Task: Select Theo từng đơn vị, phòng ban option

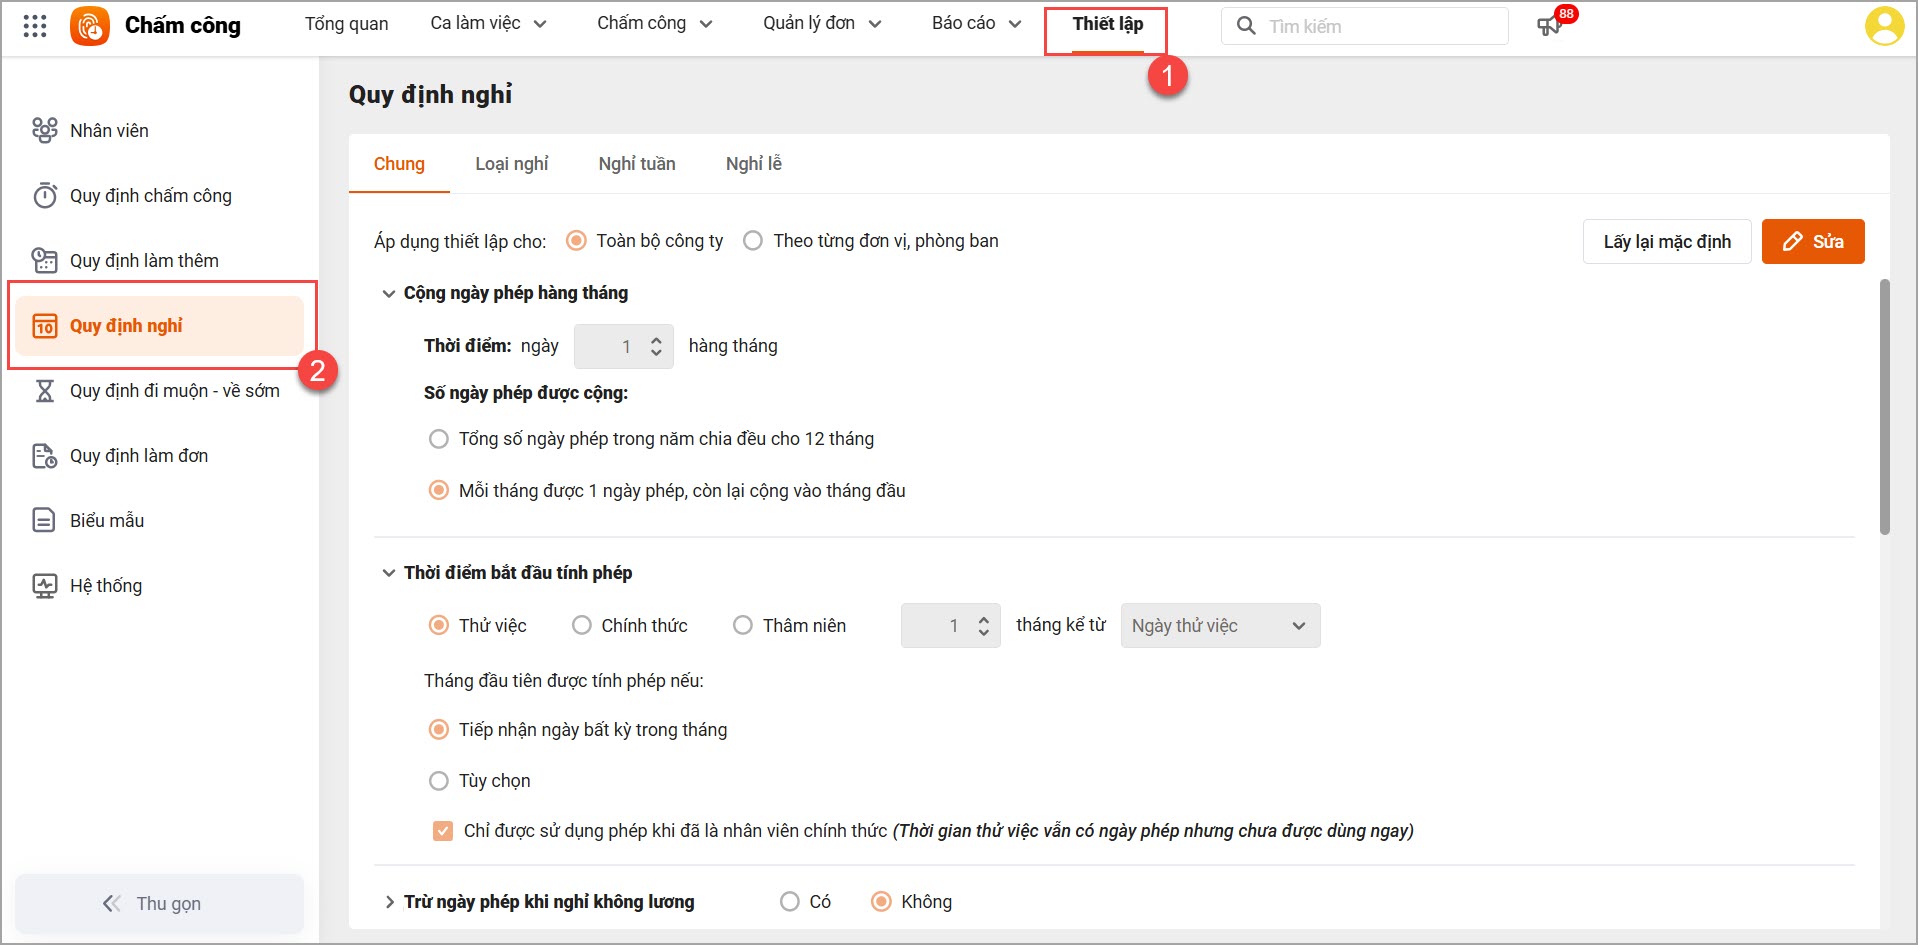Action: pos(753,241)
